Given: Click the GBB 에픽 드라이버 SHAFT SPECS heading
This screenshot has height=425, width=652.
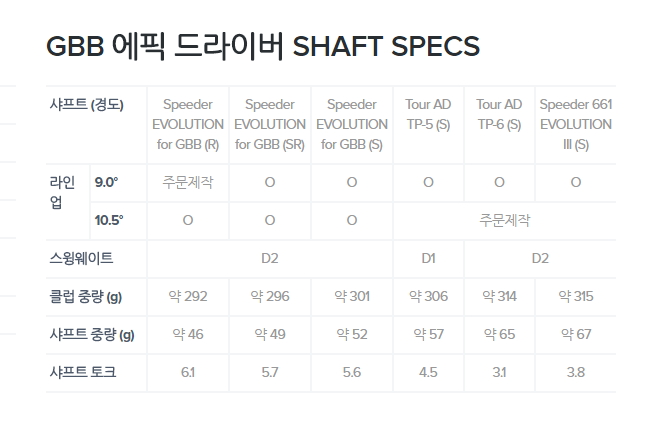Looking at the screenshot, I should point(263,46).
